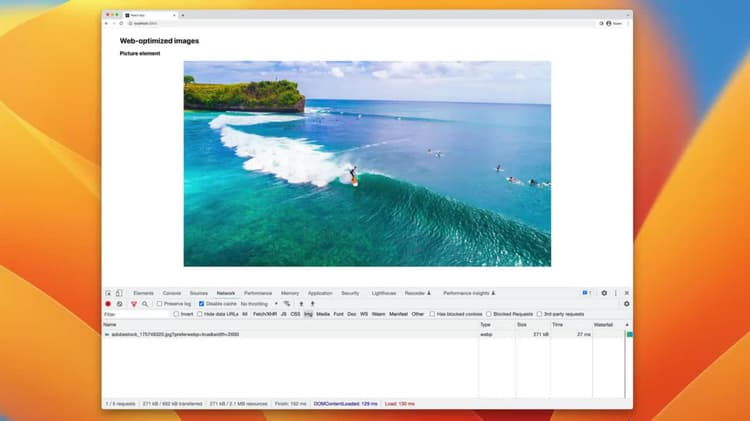Image resolution: width=750 pixels, height=421 pixels.
Task: Filter requests by CSS
Action: click(x=295, y=314)
